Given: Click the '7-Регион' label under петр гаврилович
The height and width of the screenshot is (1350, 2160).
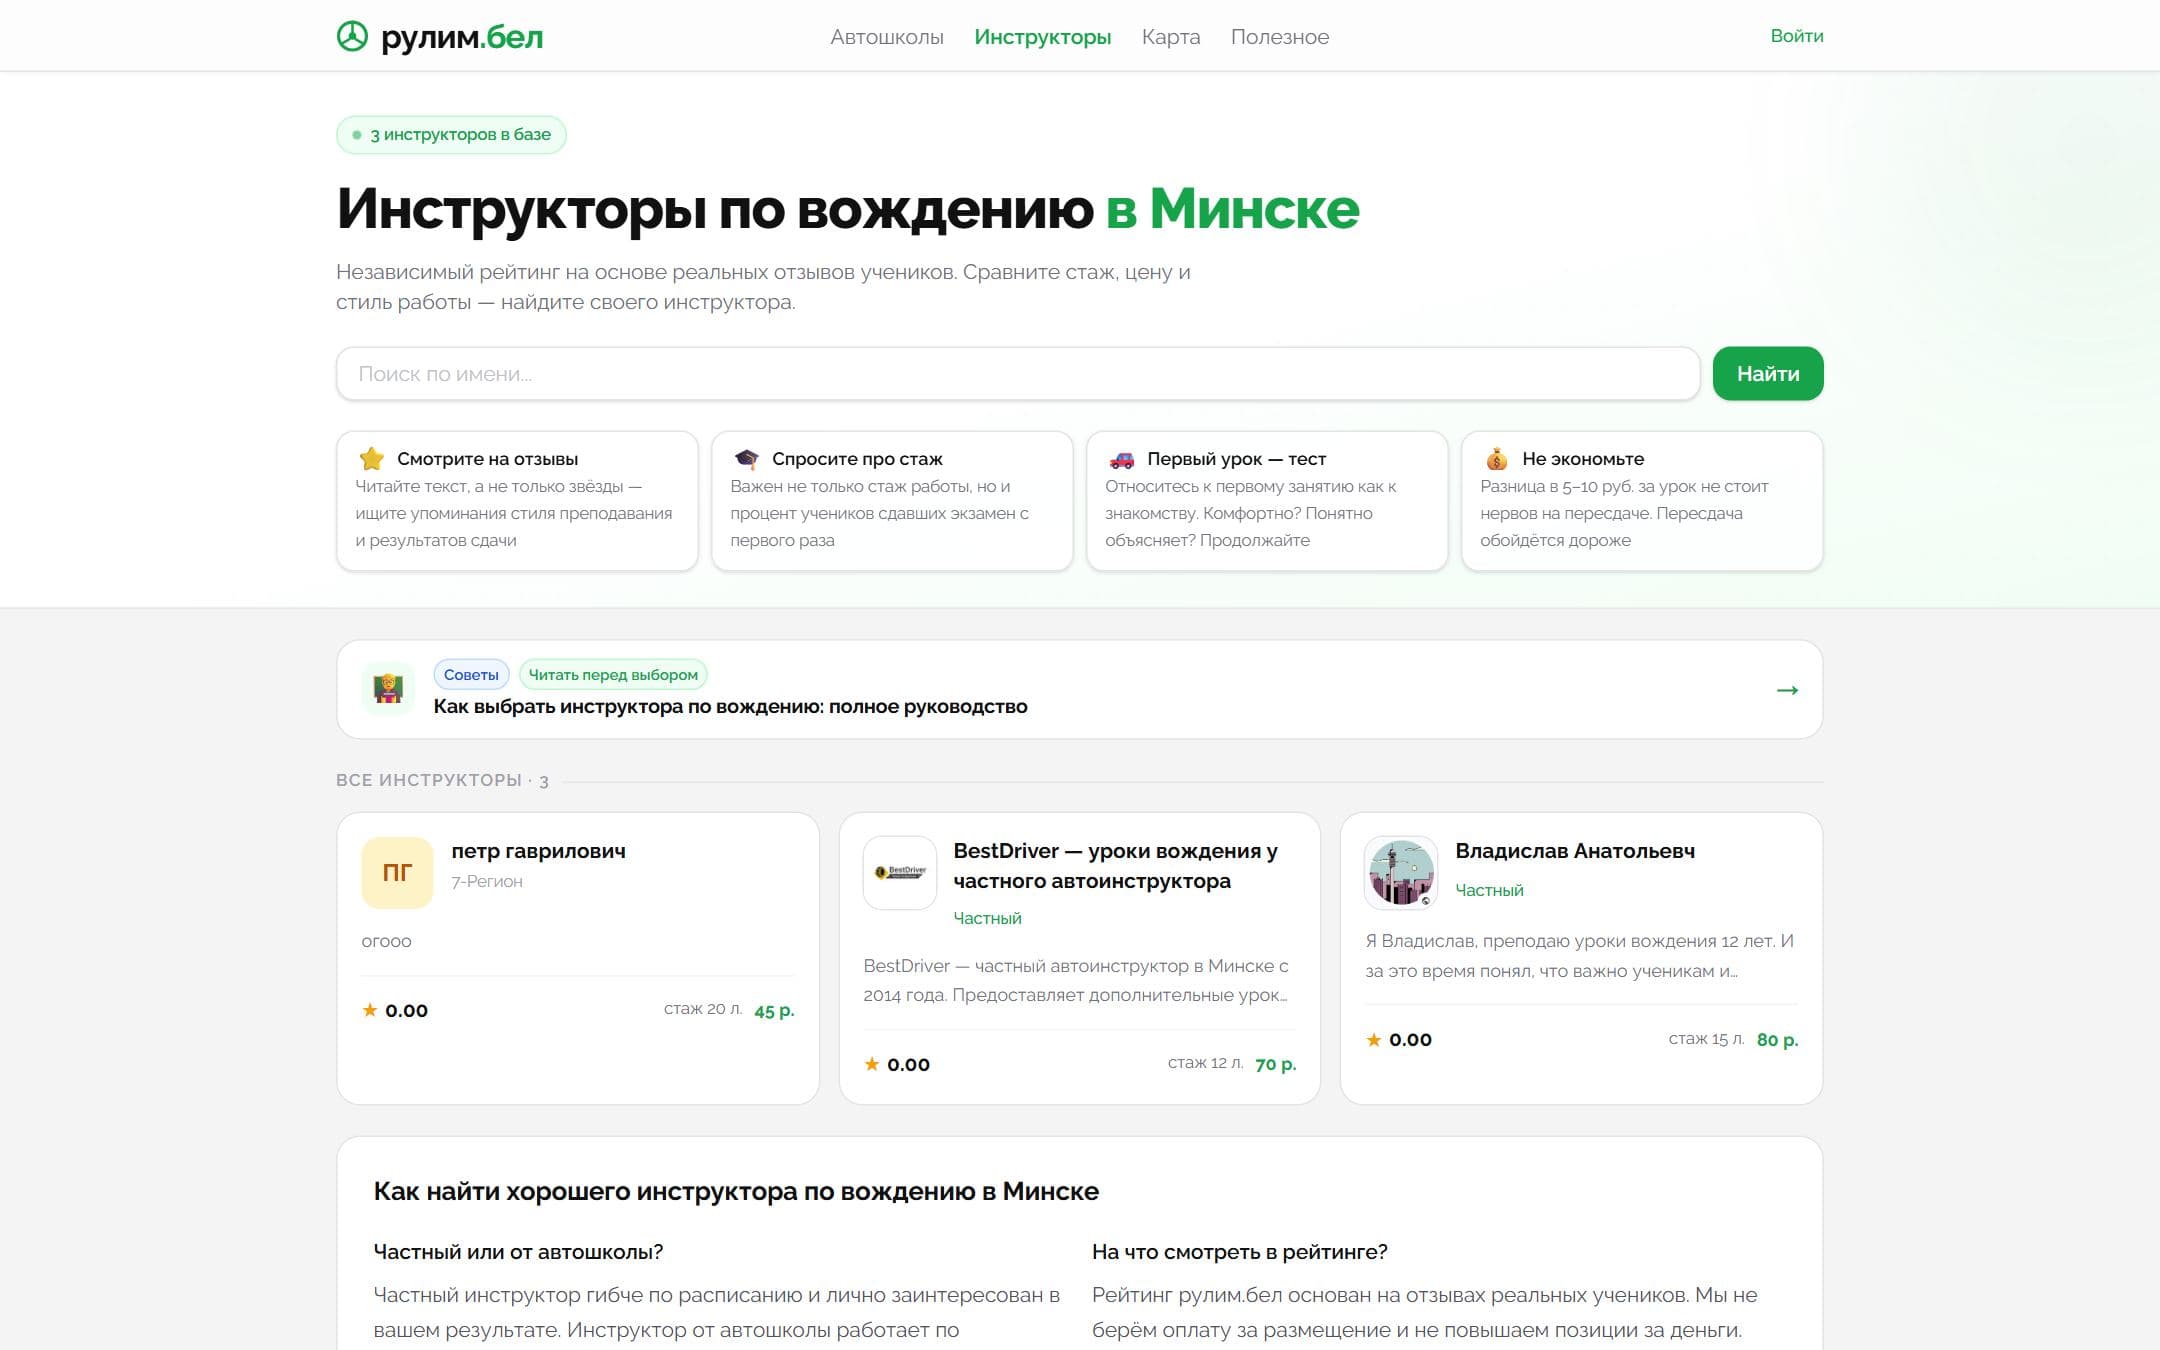Looking at the screenshot, I should pyautogui.click(x=487, y=881).
